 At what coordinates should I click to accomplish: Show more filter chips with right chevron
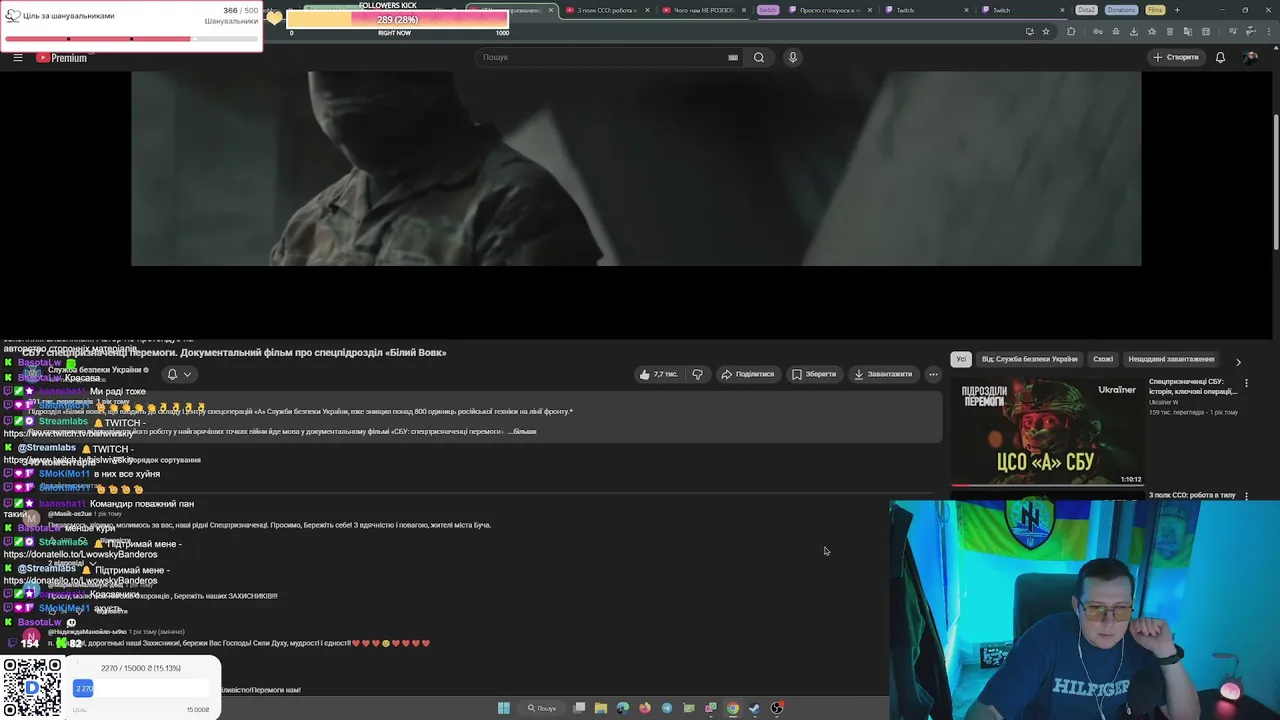1238,361
